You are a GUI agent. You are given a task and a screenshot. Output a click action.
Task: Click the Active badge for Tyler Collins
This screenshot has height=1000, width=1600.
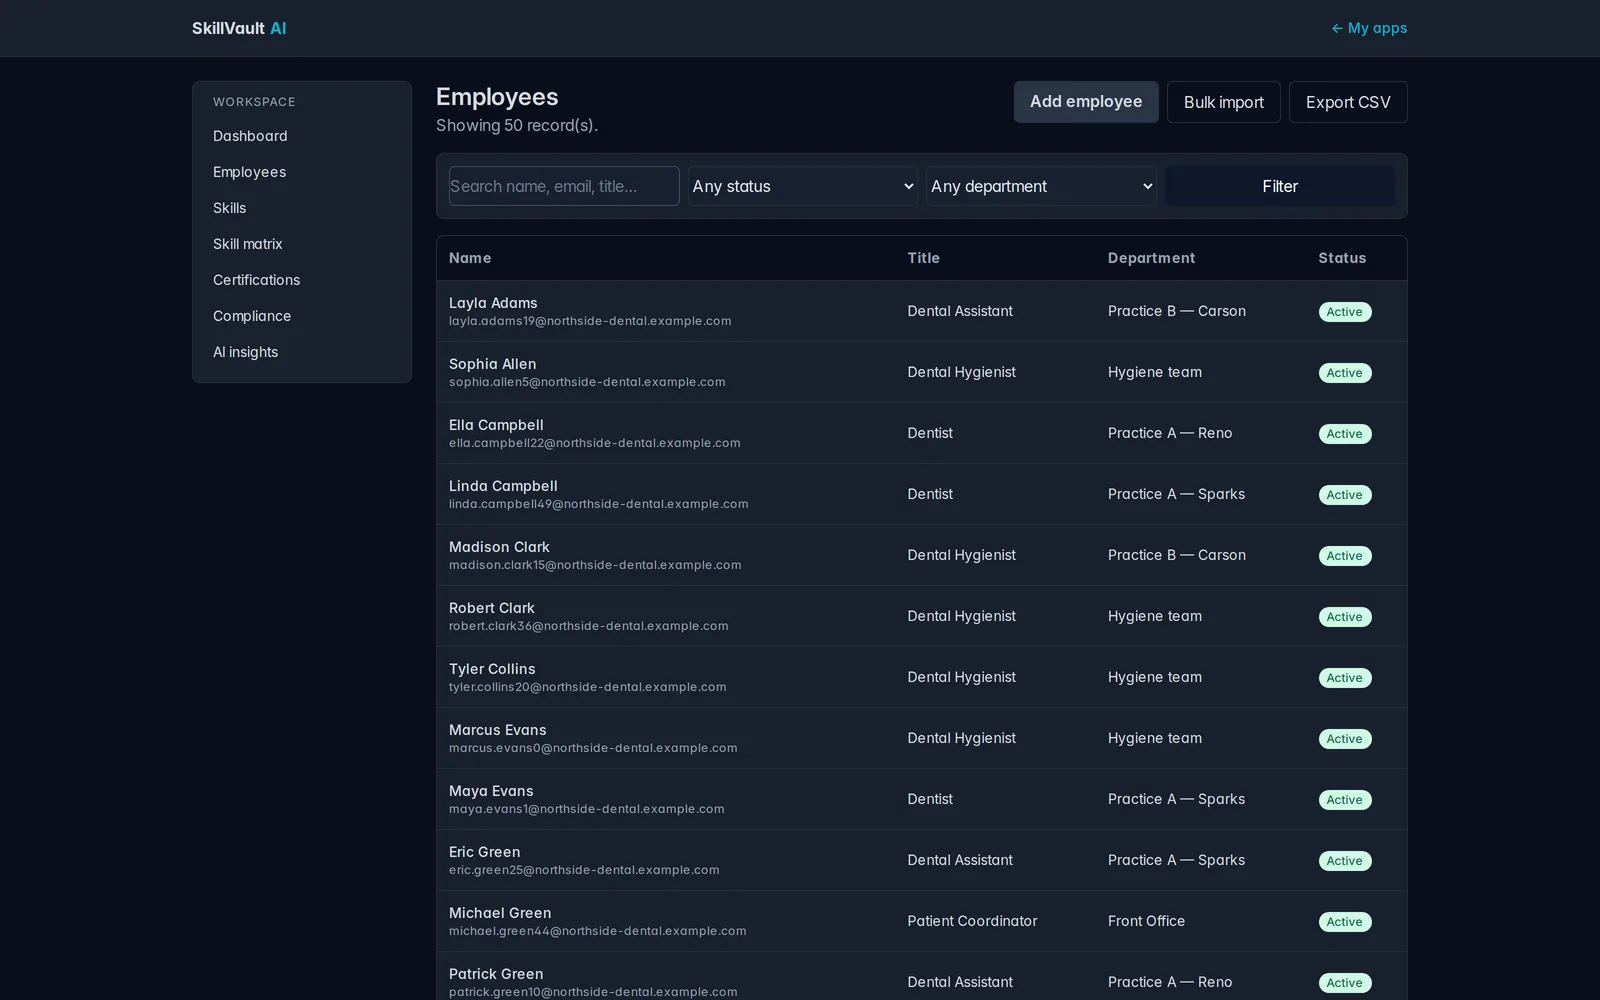click(x=1345, y=678)
